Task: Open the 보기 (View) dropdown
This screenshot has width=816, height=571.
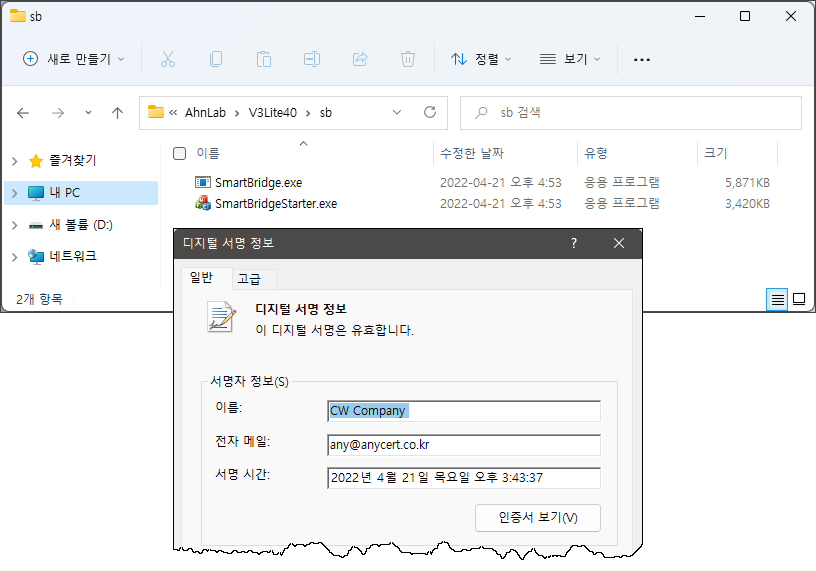Action: pos(570,59)
